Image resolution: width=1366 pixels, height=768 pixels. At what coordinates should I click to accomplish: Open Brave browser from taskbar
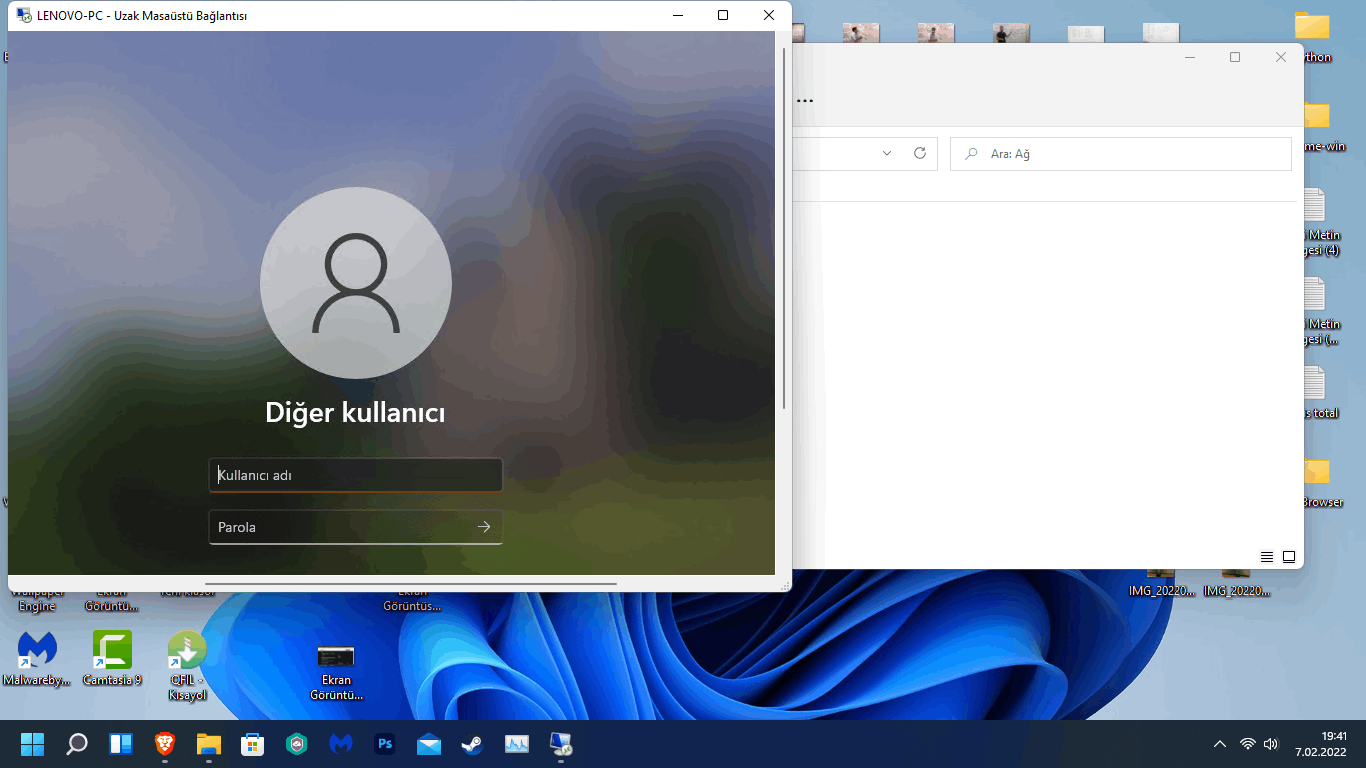pos(165,744)
